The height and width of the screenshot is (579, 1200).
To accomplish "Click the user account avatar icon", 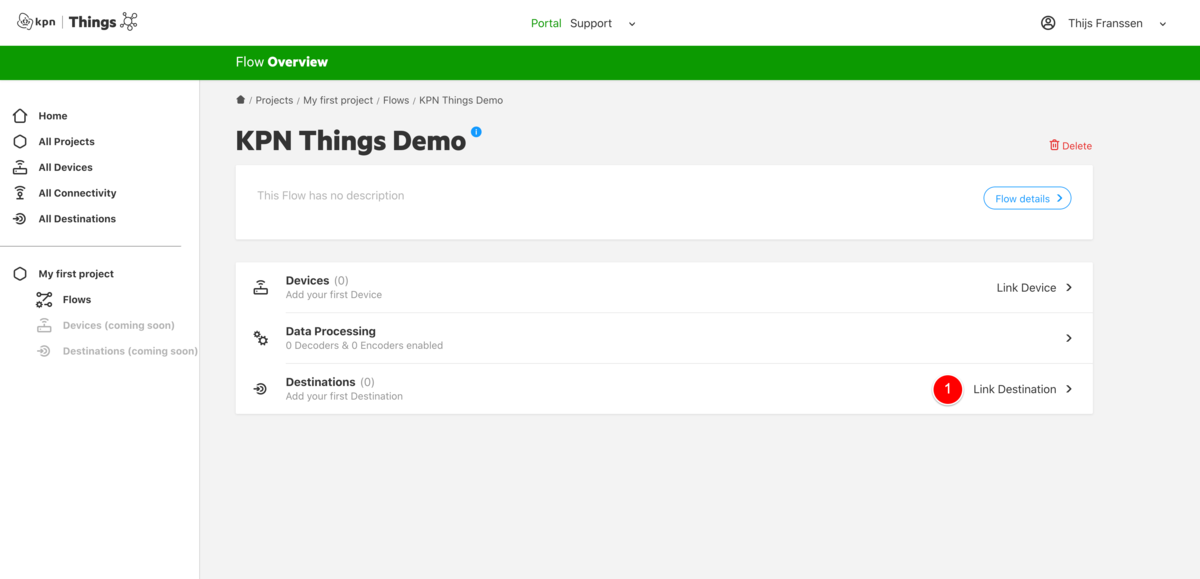I will (1048, 23).
